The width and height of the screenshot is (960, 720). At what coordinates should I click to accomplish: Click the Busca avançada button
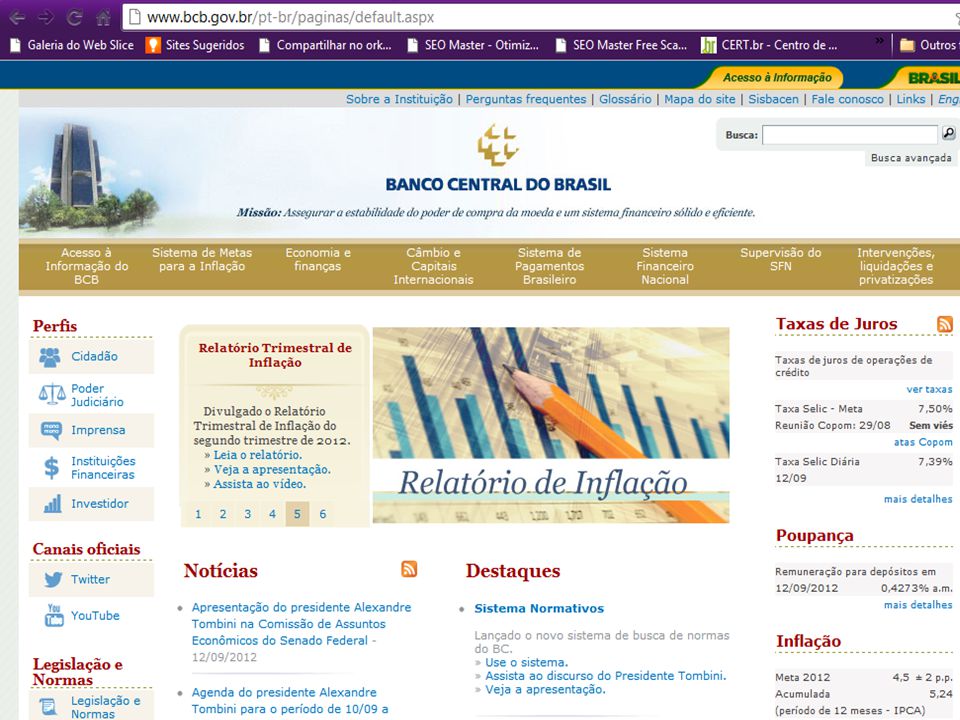(911, 158)
